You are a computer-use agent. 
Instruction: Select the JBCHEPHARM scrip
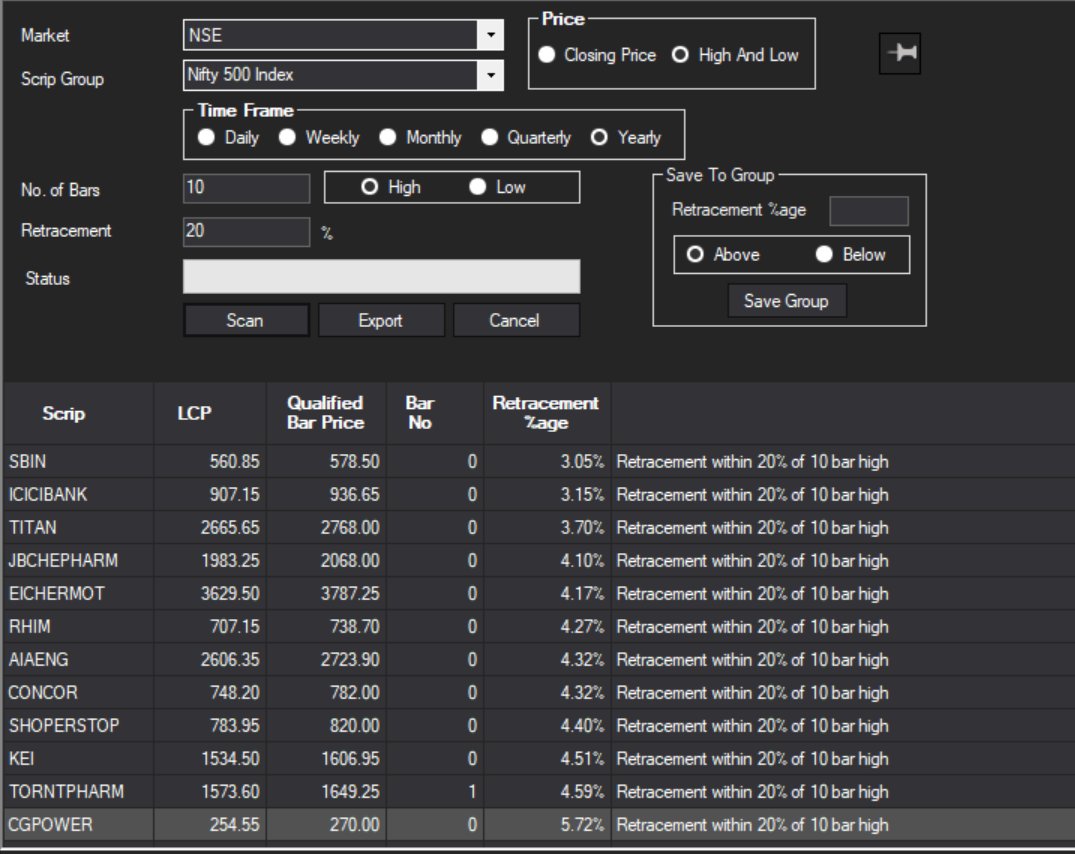coord(63,561)
